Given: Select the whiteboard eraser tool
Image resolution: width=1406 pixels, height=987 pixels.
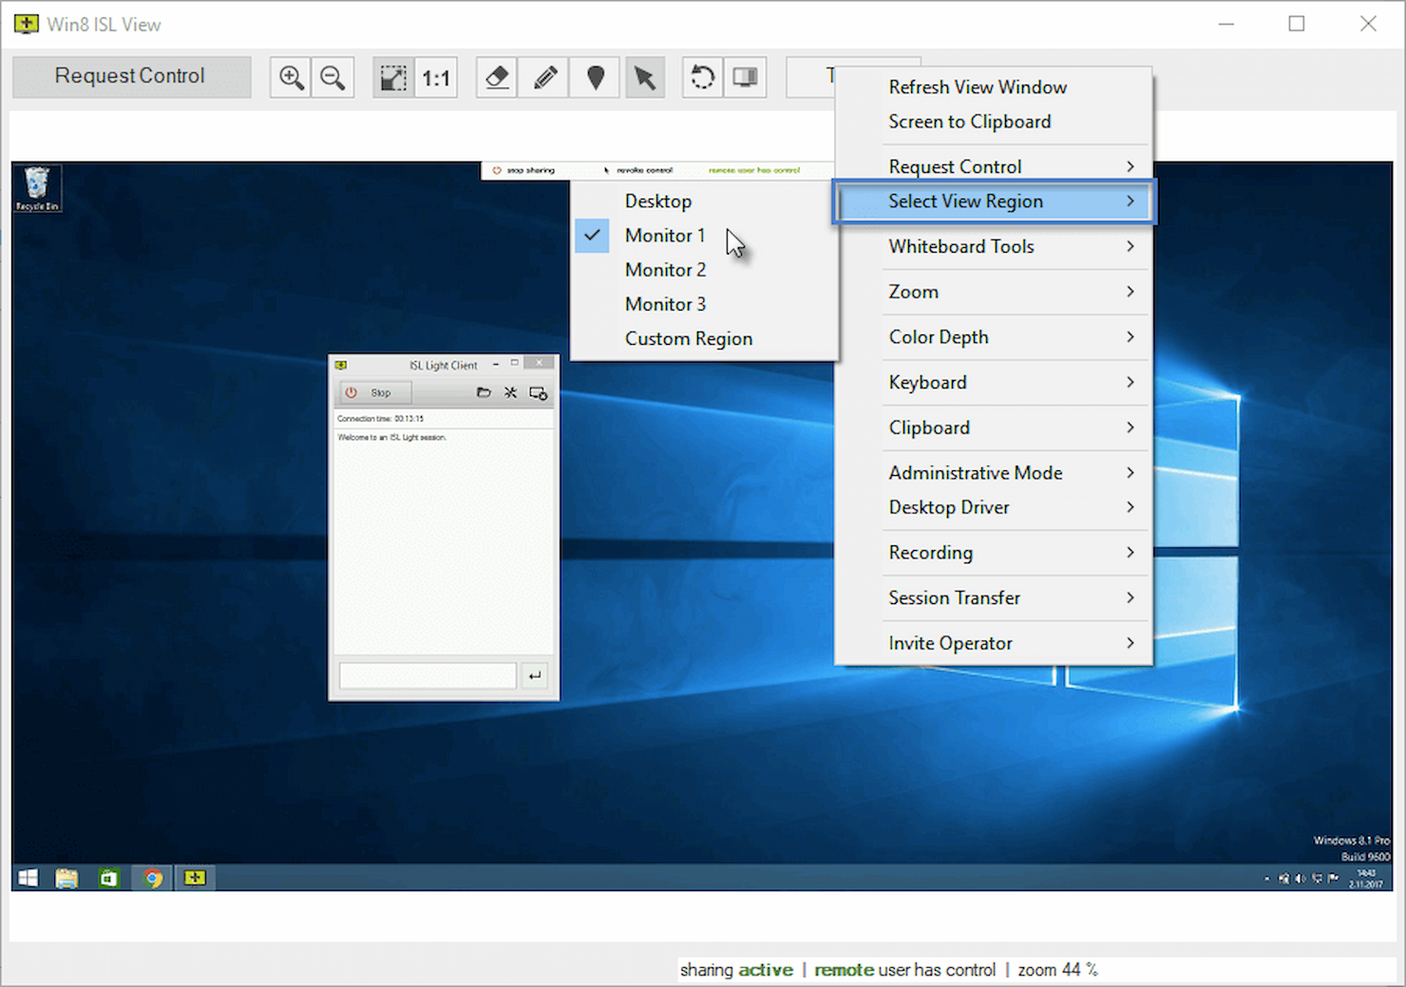Looking at the screenshot, I should 497,78.
